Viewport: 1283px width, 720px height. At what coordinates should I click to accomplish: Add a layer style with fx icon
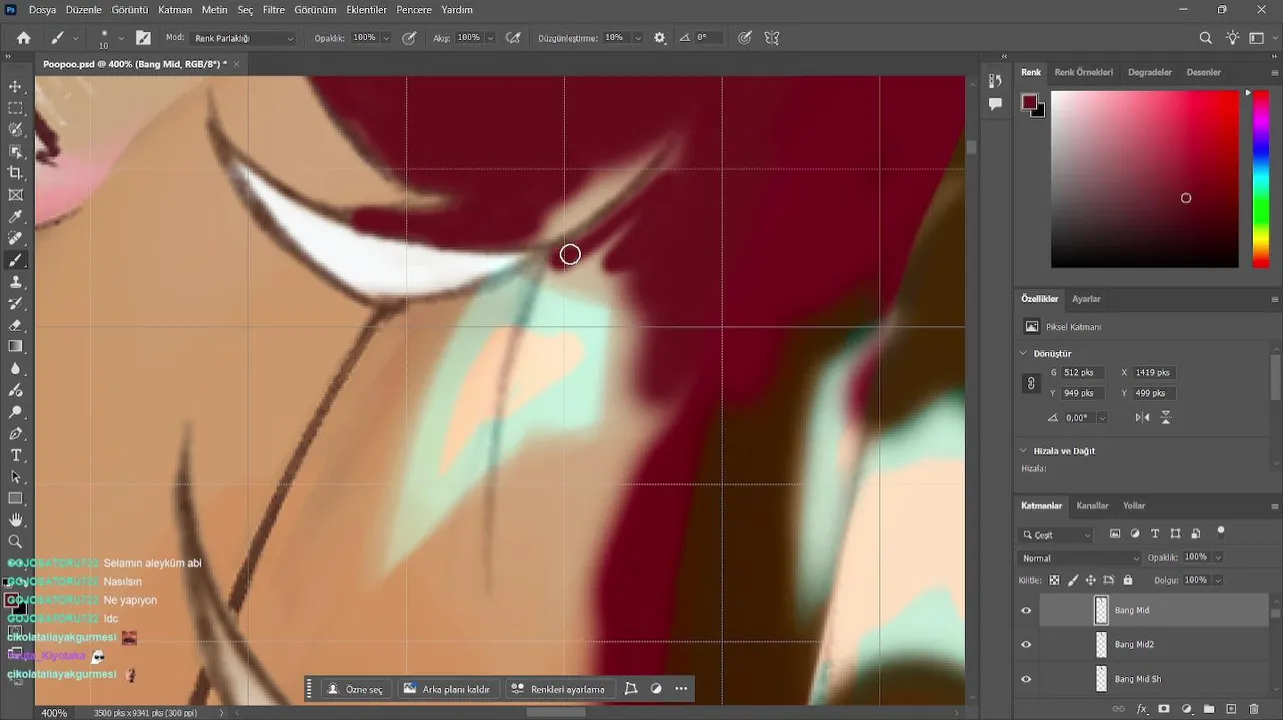coord(1142,709)
